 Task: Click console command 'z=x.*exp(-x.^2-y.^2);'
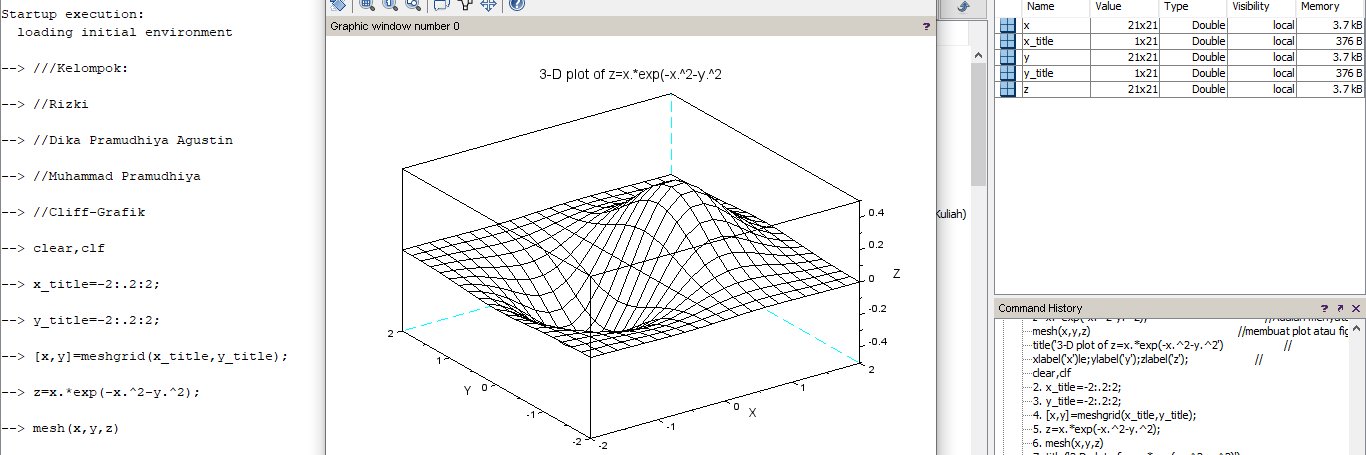(117, 392)
